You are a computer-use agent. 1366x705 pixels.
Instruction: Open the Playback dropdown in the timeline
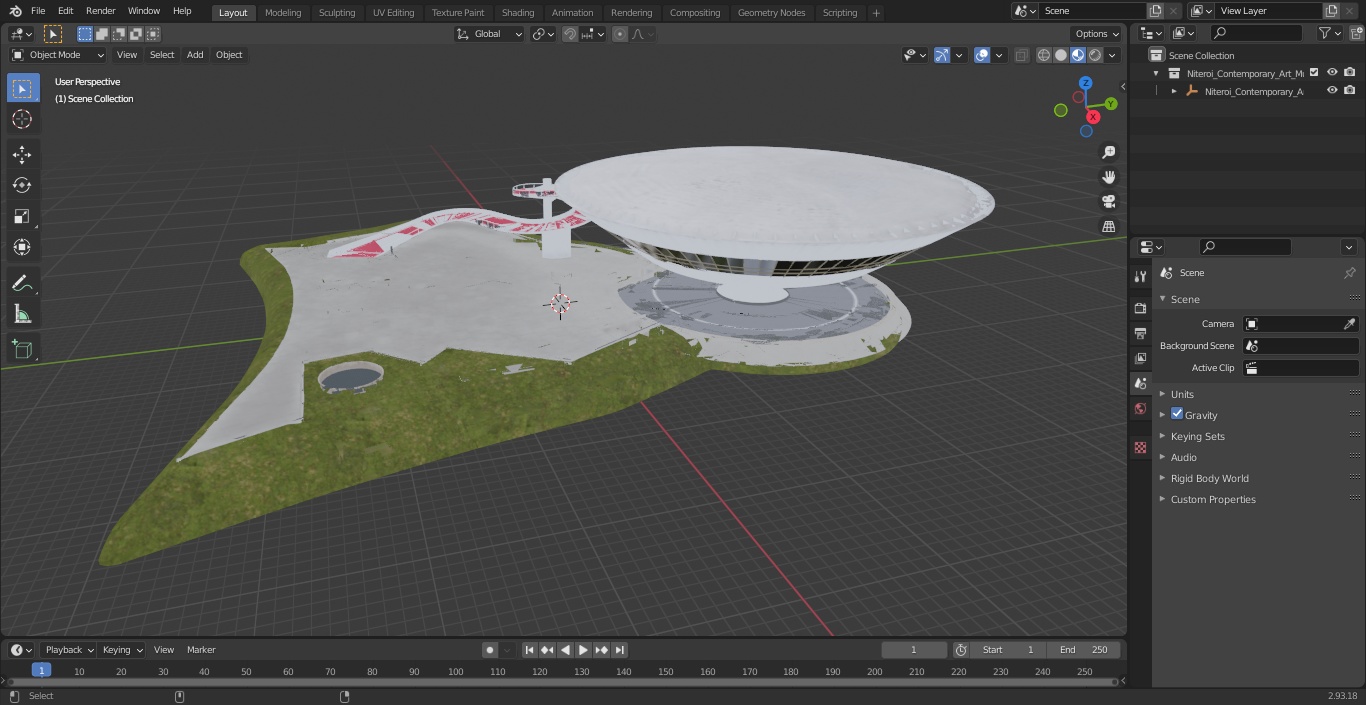point(68,650)
